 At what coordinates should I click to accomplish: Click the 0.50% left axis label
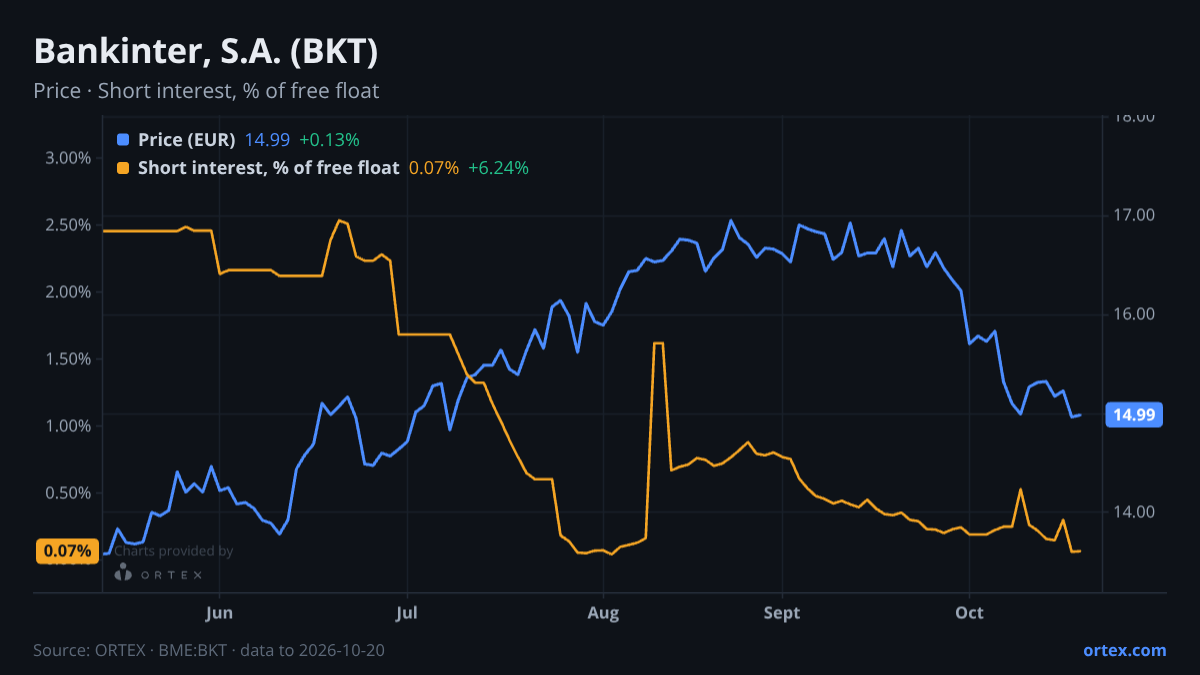68,493
